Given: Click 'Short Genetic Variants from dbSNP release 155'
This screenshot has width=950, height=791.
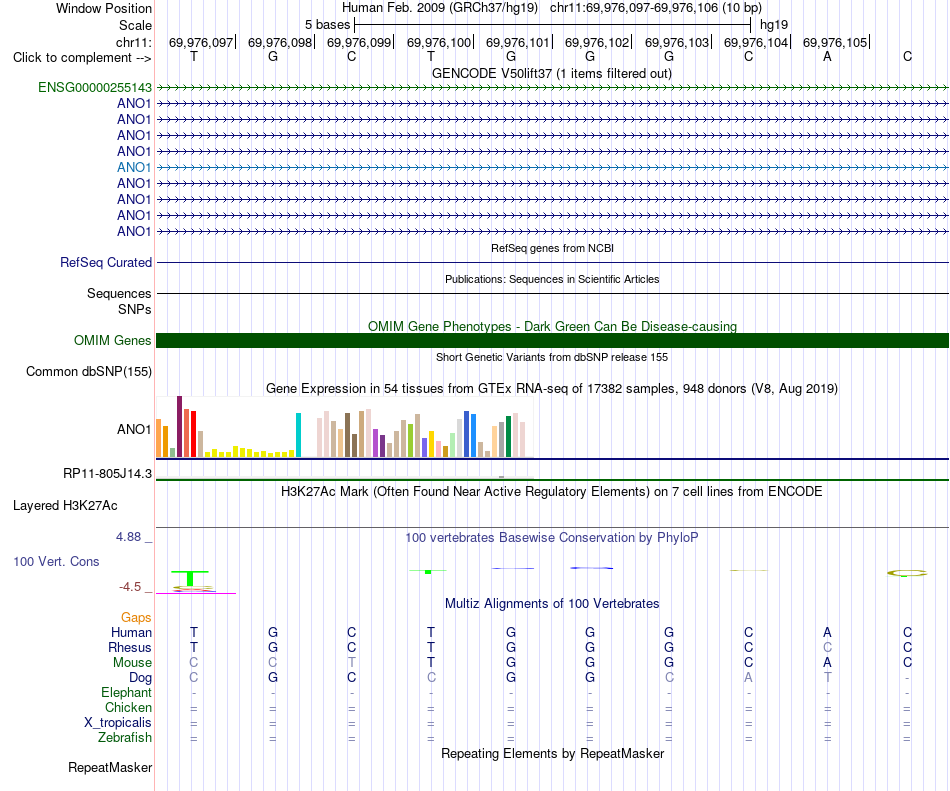Looking at the screenshot, I should click(552, 357).
